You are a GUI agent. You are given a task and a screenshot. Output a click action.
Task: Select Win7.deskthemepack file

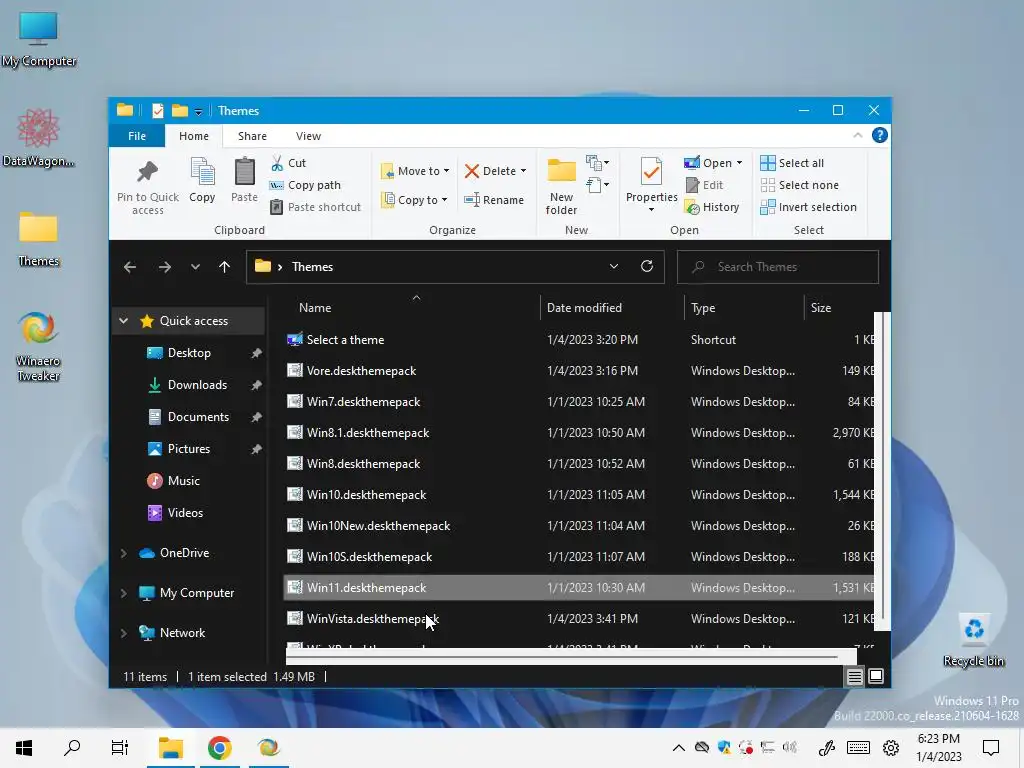coord(579,402)
